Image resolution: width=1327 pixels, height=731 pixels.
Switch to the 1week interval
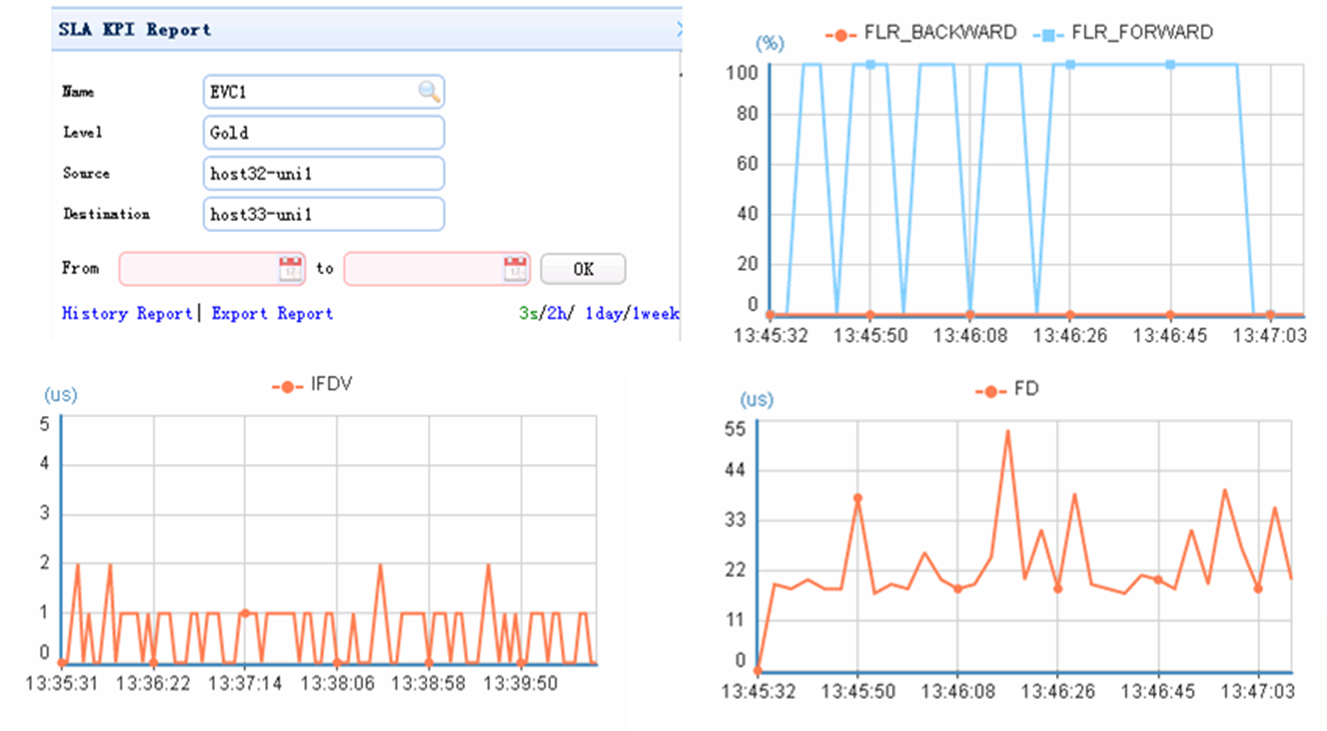pos(655,313)
